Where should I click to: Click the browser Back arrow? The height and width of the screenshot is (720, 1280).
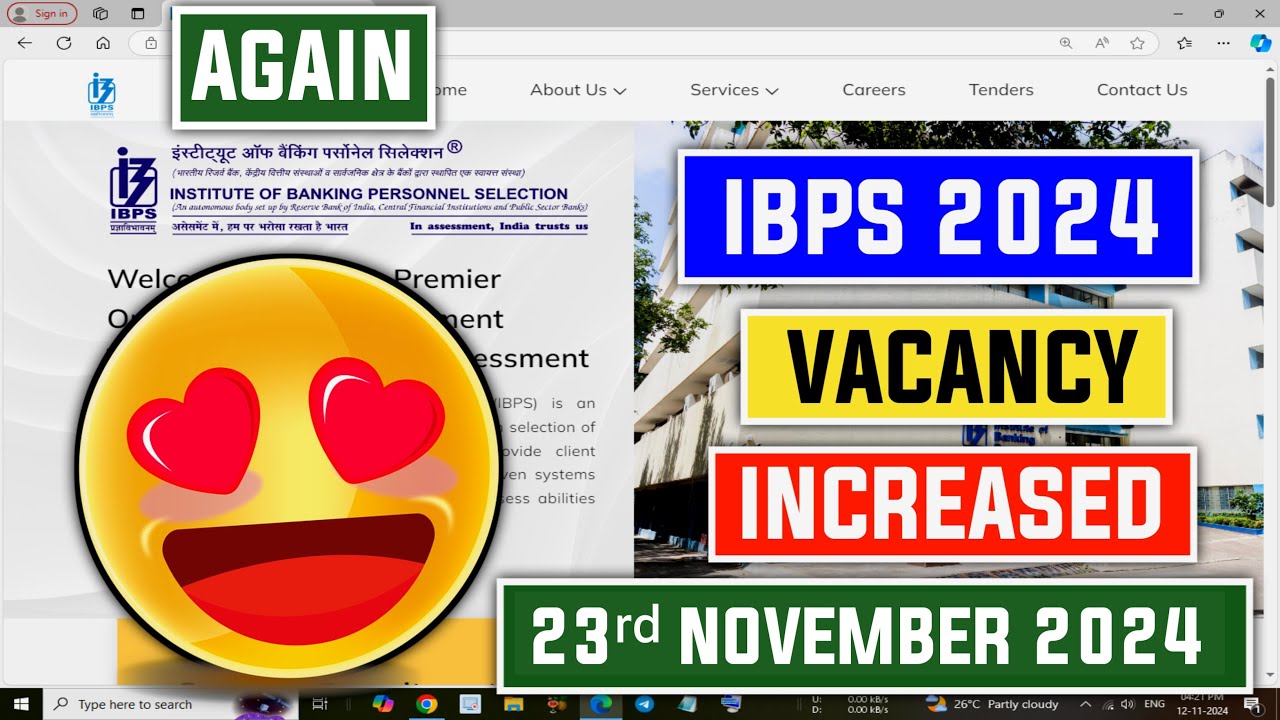25,43
